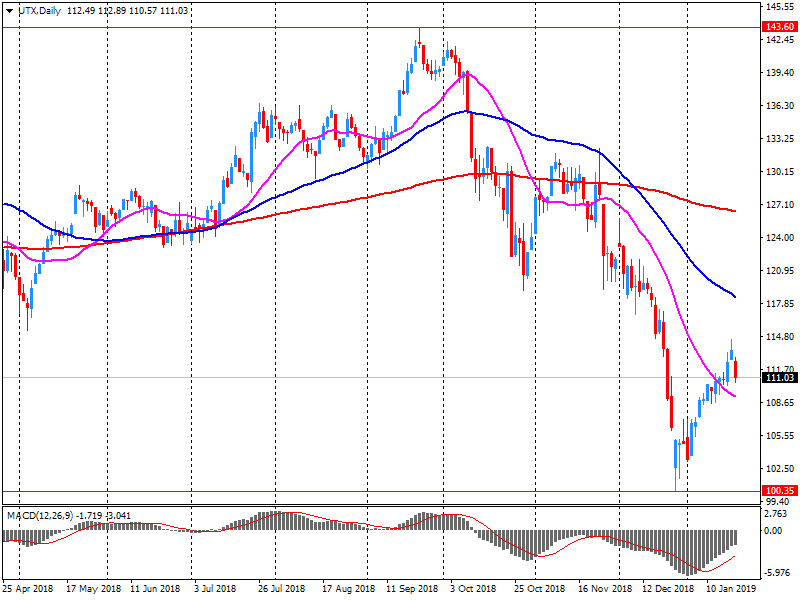Open the chart dropdown arrow beside UTX,Daily
The width and height of the screenshot is (800, 600).
[x=10, y=11]
